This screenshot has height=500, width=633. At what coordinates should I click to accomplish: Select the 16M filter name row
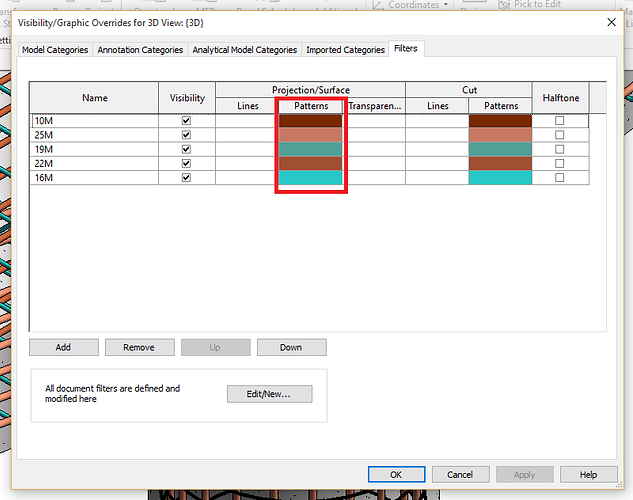pos(94,178)
